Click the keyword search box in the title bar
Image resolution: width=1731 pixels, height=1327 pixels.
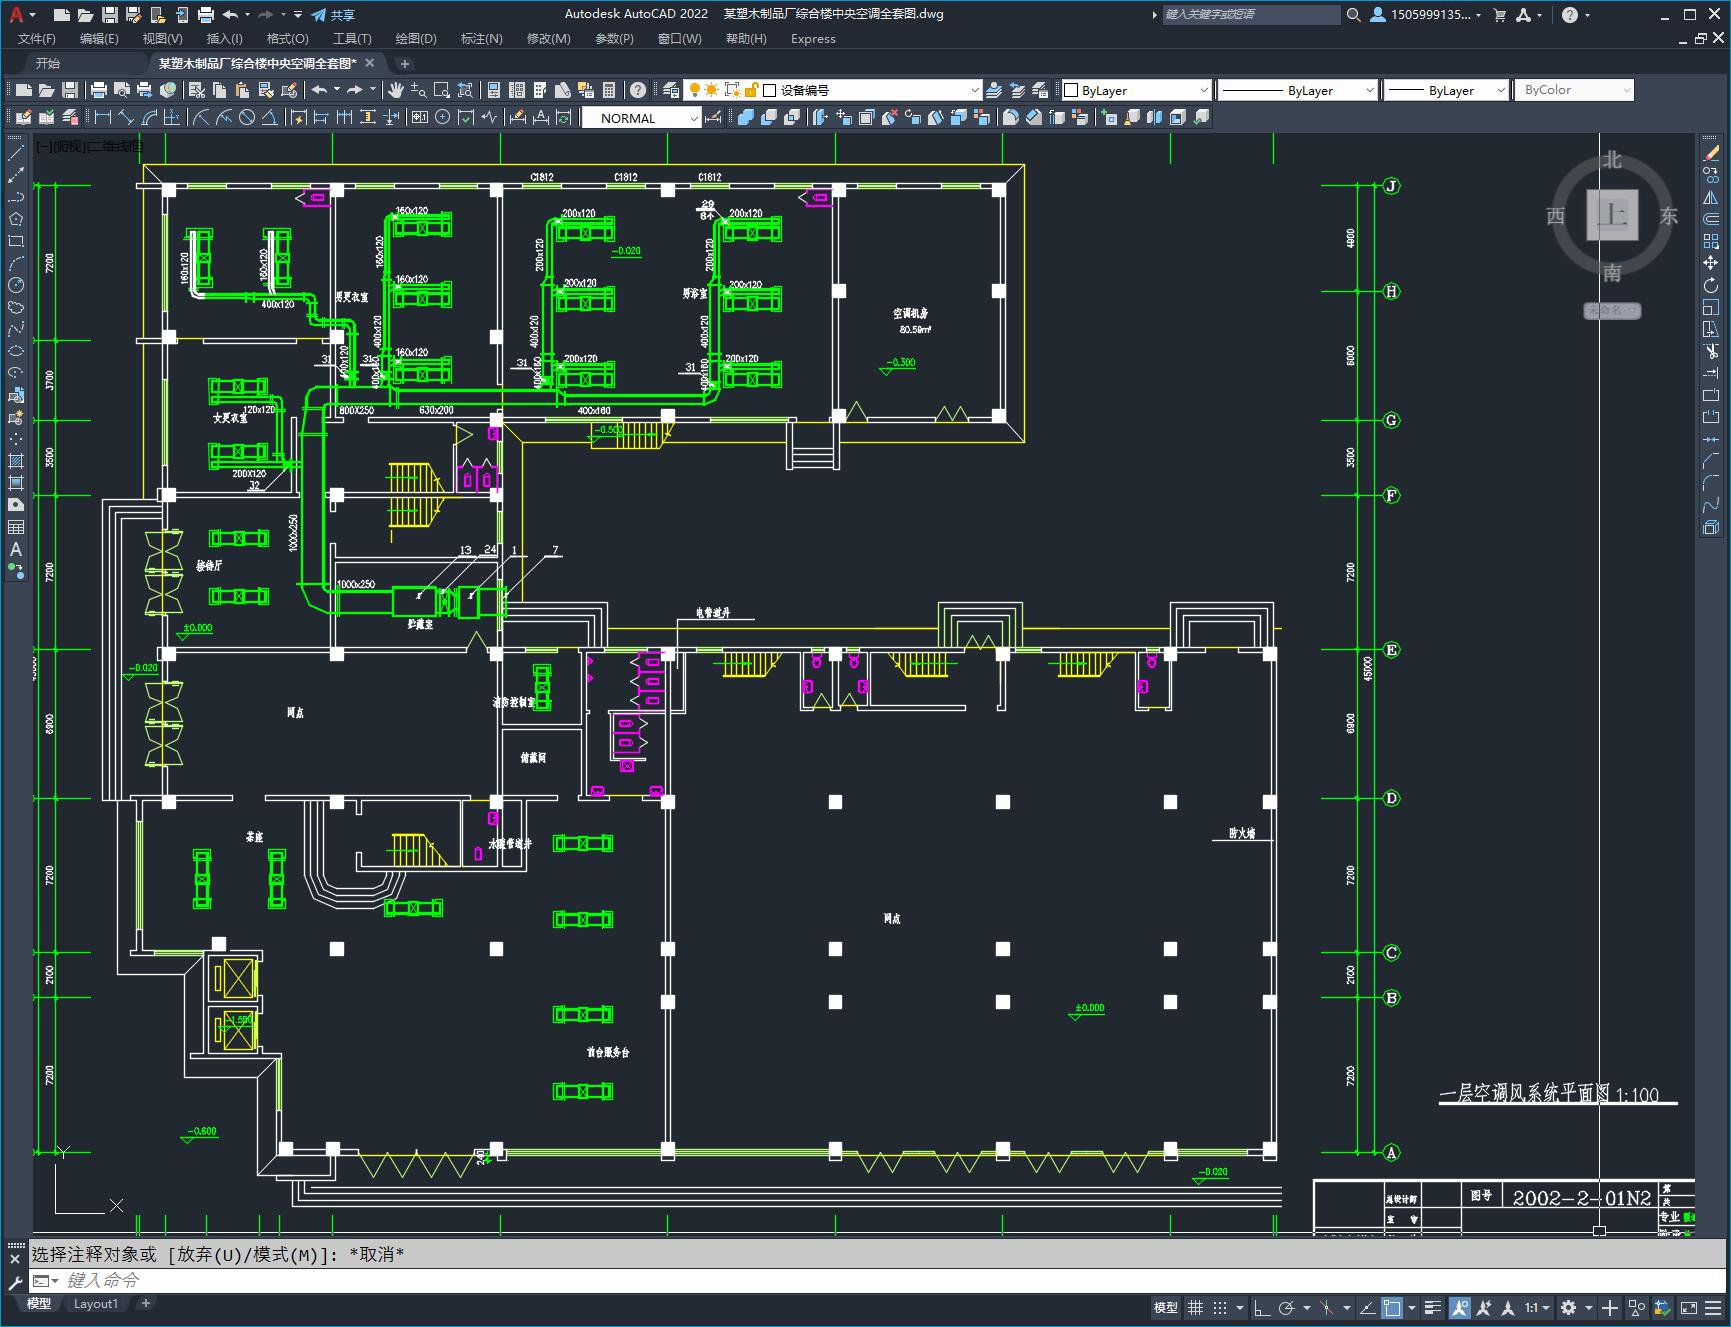tap(1250, 15)
